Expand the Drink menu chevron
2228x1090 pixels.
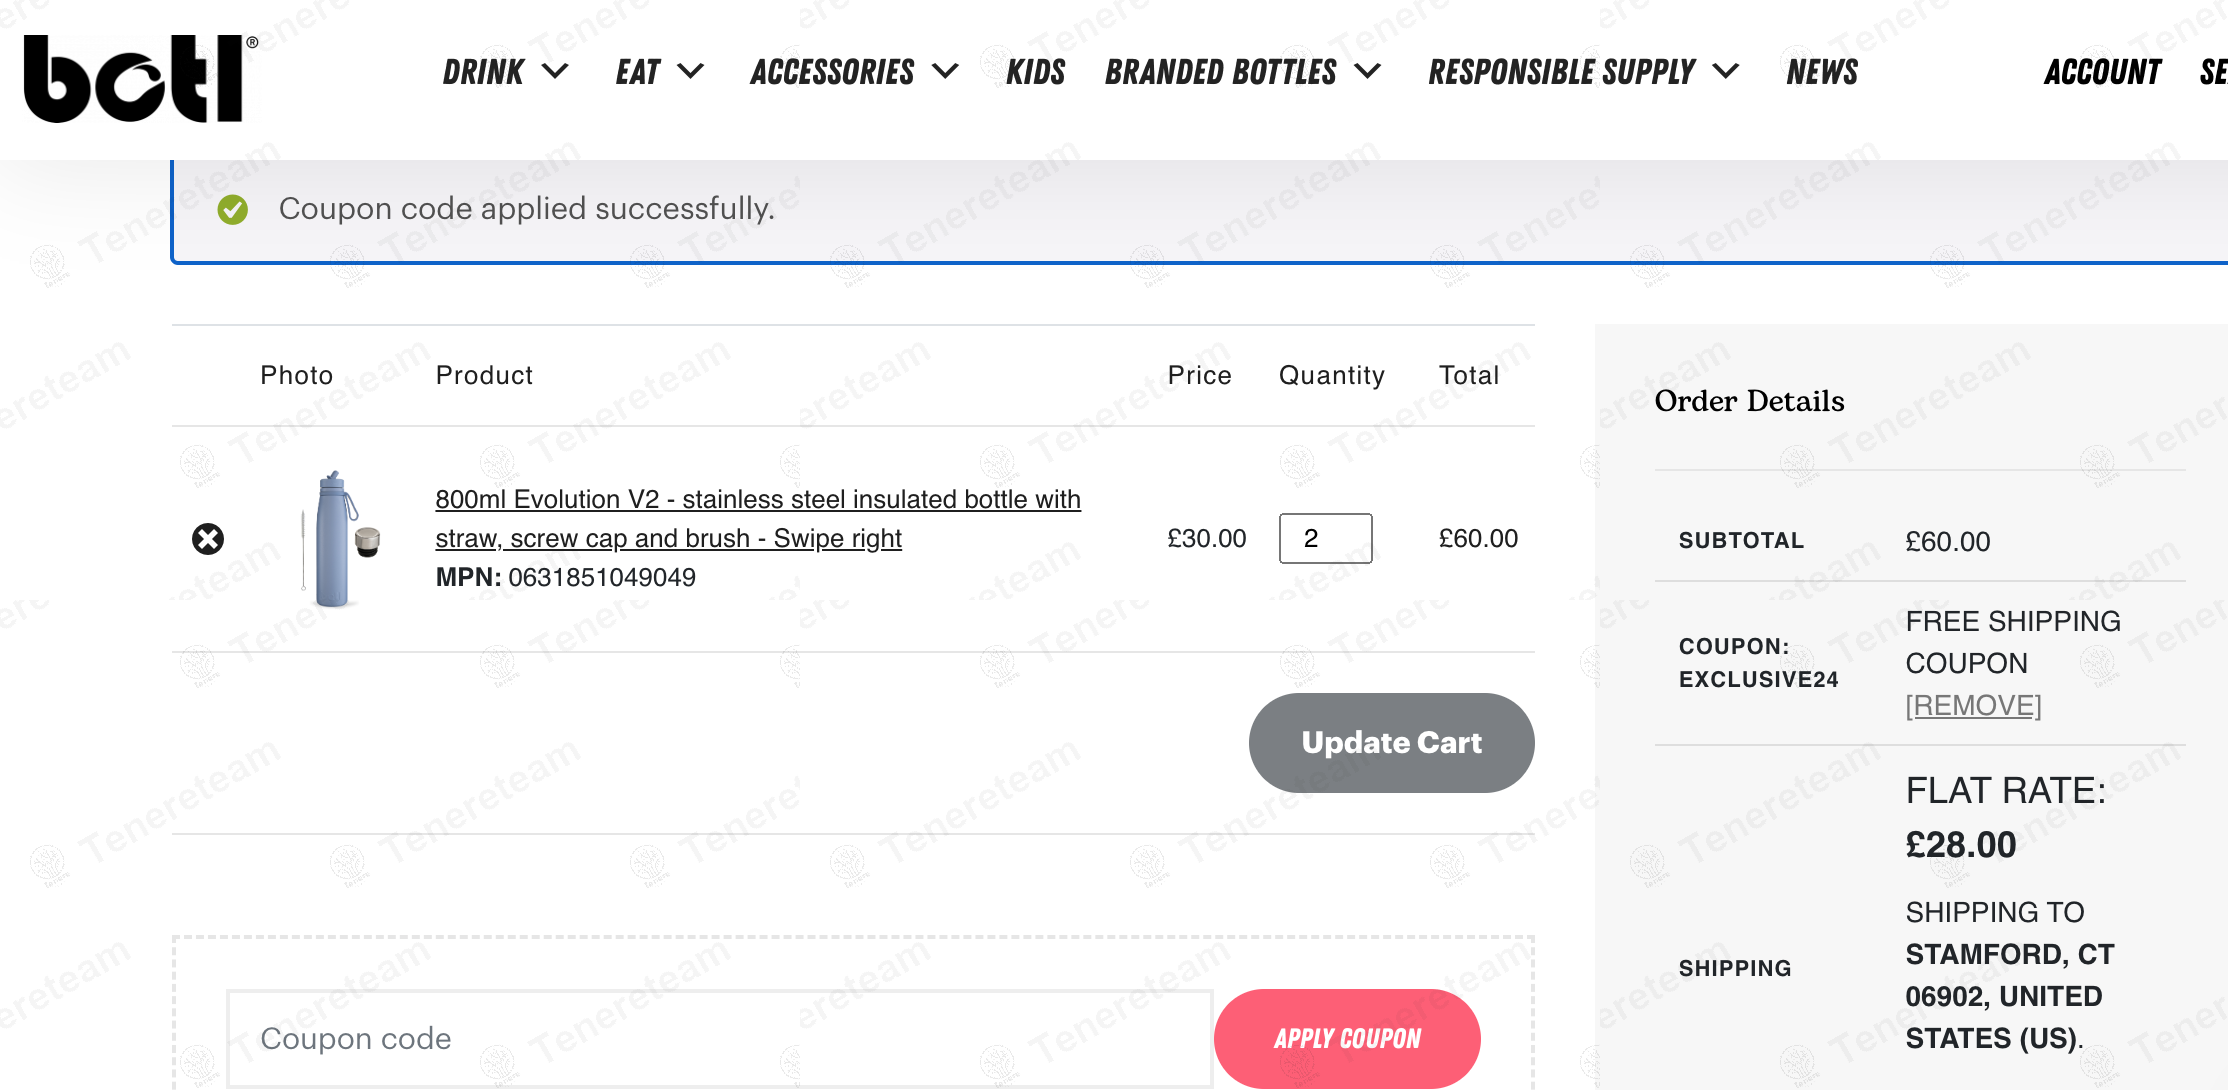556,72
